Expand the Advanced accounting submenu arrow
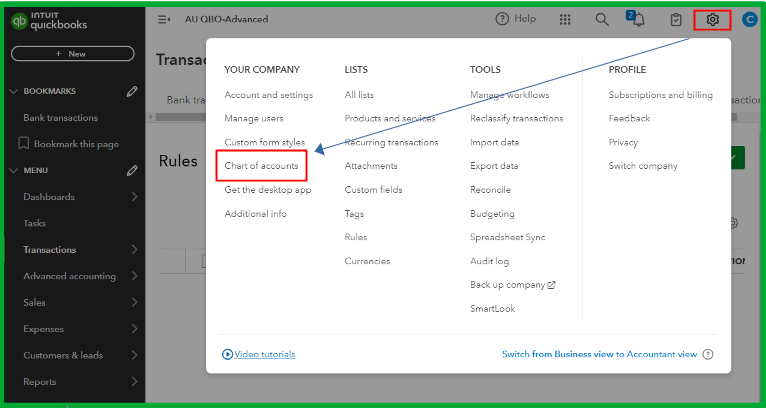The width and height of the screenshot is (766, 408). pyautogui.click(x=134, y=276)
